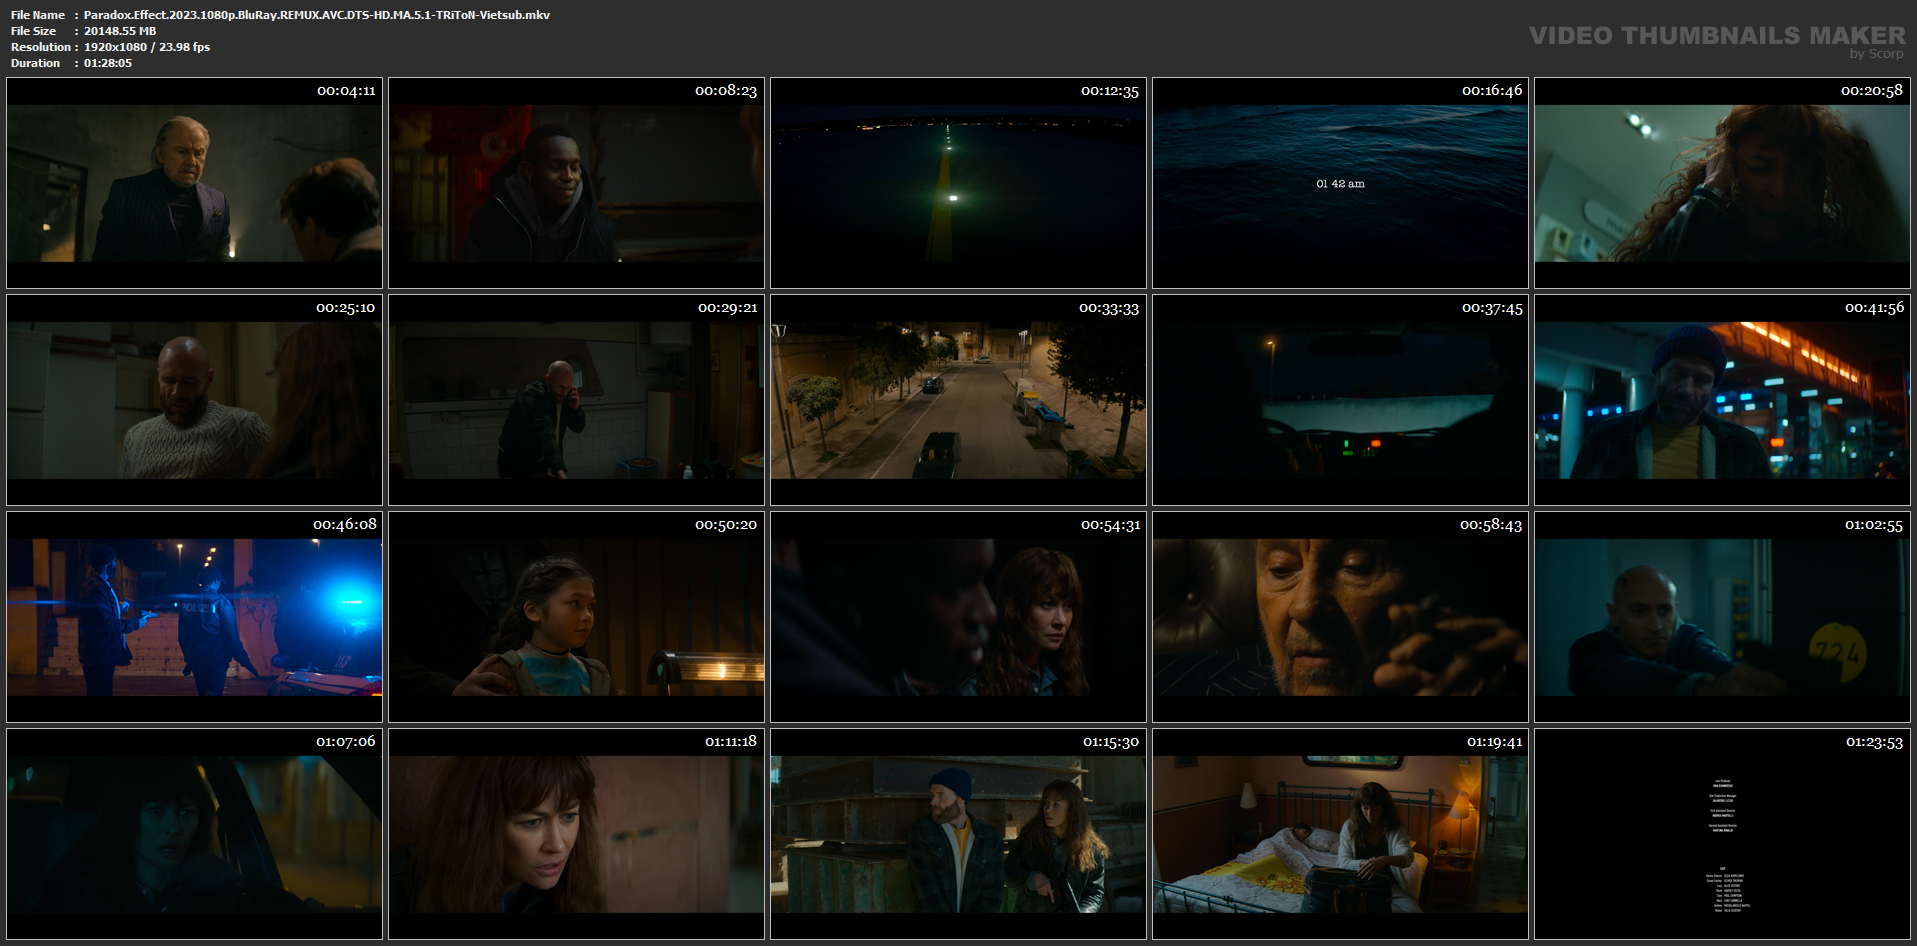Select the street view frame at 00:33:33
Screen dimensions: 1917x946
[x=958, y=400]
